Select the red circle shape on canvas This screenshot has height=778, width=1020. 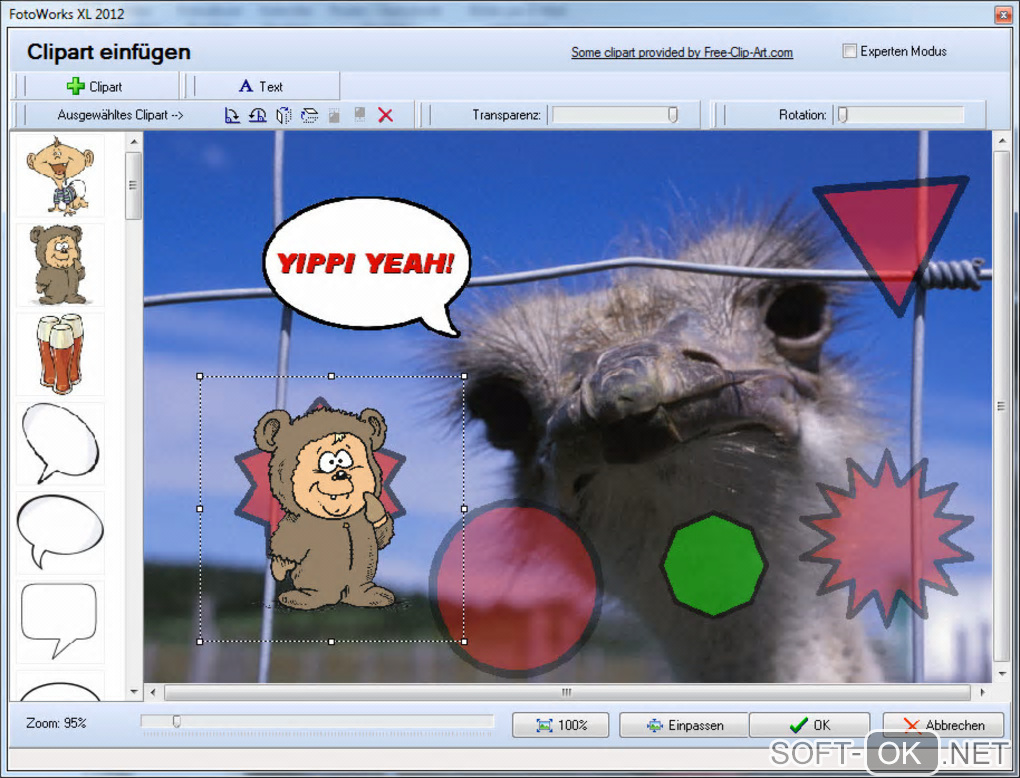click(x=516, y=589)
